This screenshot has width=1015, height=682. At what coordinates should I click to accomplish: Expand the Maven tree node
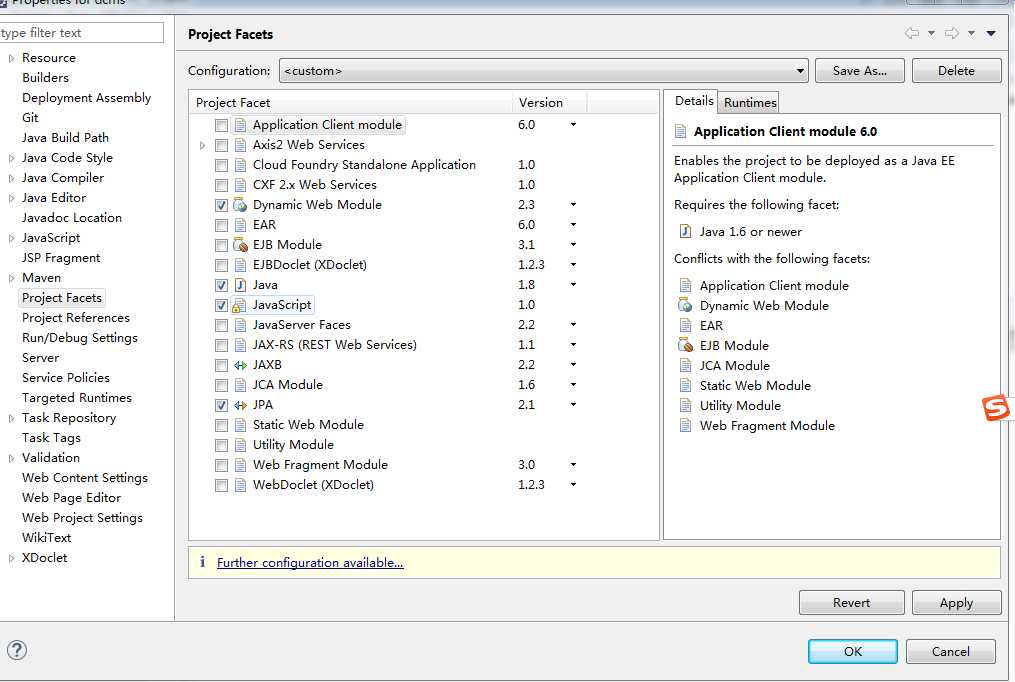[11, 278]
